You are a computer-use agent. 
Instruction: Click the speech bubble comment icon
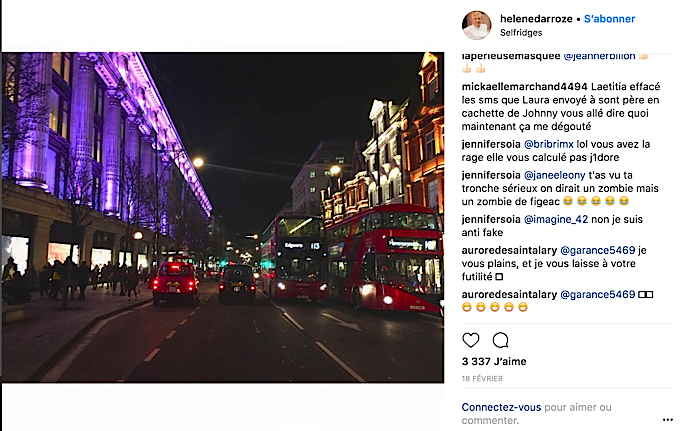[x=500, y=340]
